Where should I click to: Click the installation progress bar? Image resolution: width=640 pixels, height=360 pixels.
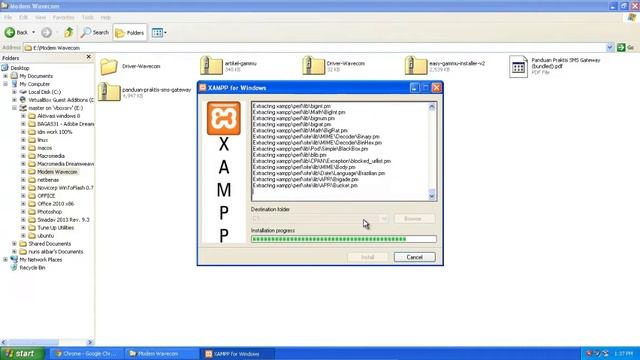point(344,239)
